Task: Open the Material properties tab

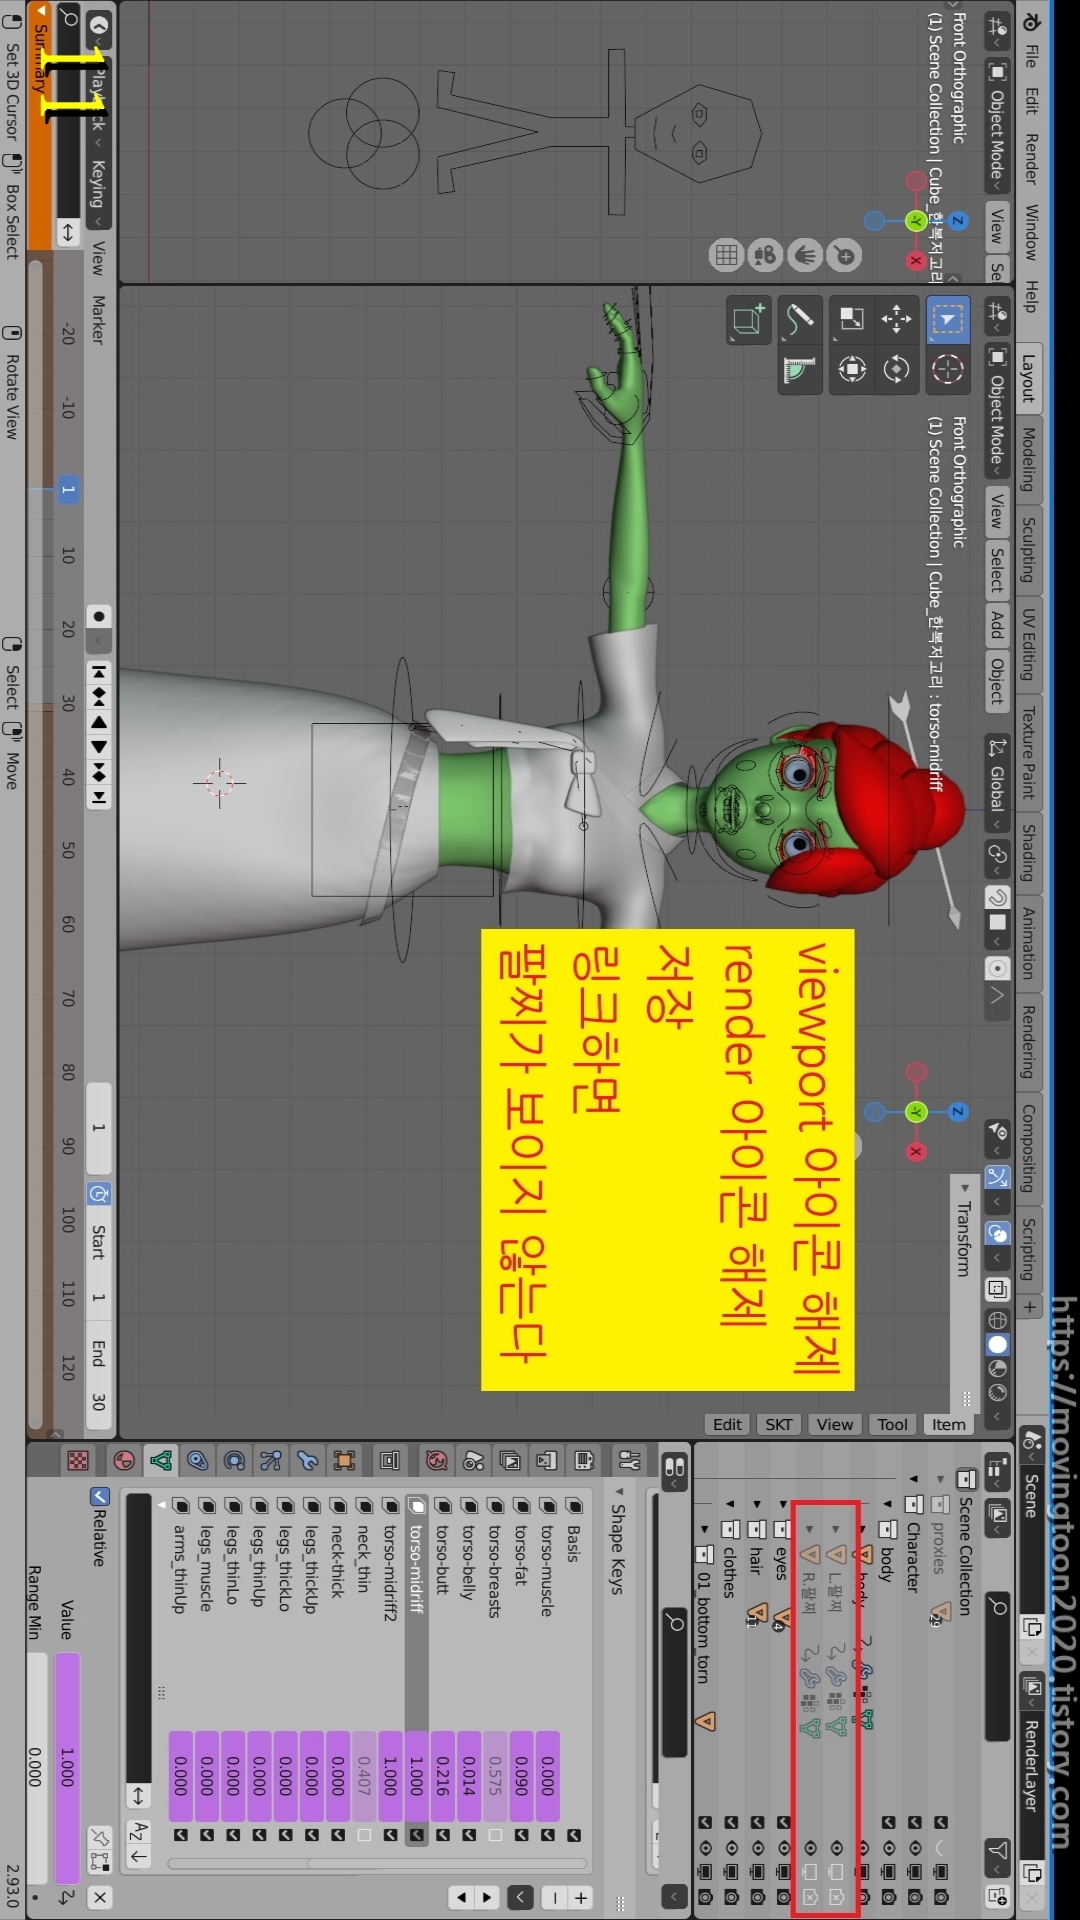Action: pos(124,1461)
